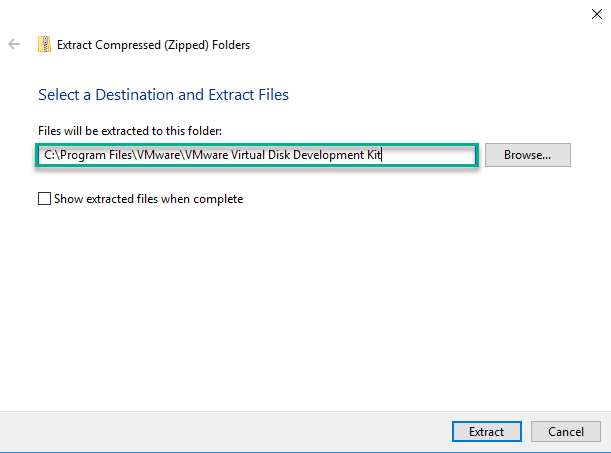Open the Browse... folder picker

528,155
